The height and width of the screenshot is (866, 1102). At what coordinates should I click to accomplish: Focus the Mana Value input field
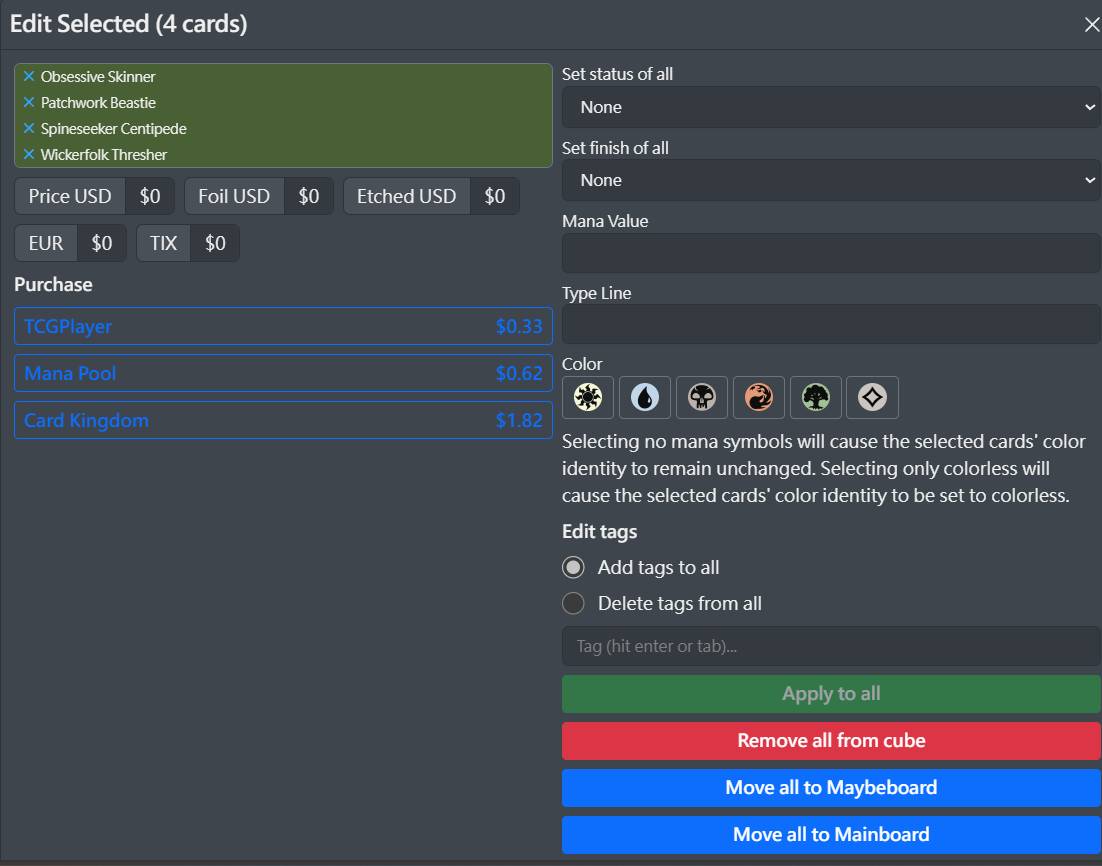click(x=831, y=253)
